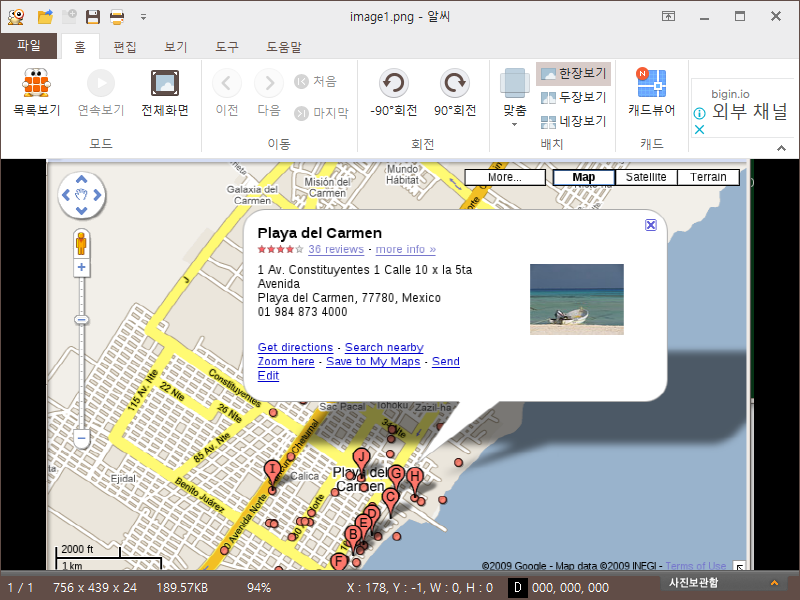Click the Search nearby link
The height and width of the screenshot is (600, 800).
pyautogui.click(x=384, y=347)
